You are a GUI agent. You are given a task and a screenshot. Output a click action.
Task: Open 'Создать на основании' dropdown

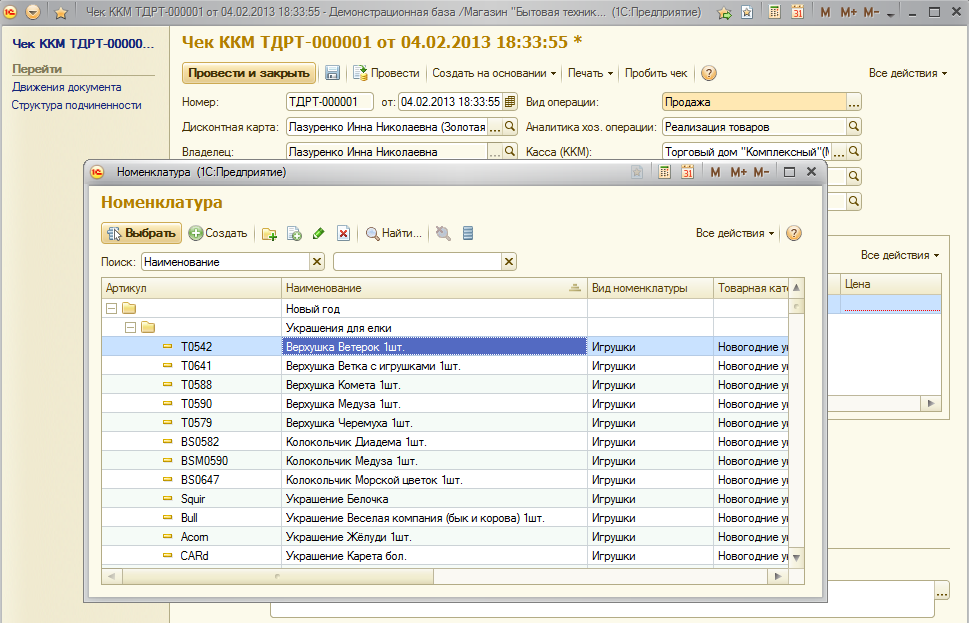(494, 73)
